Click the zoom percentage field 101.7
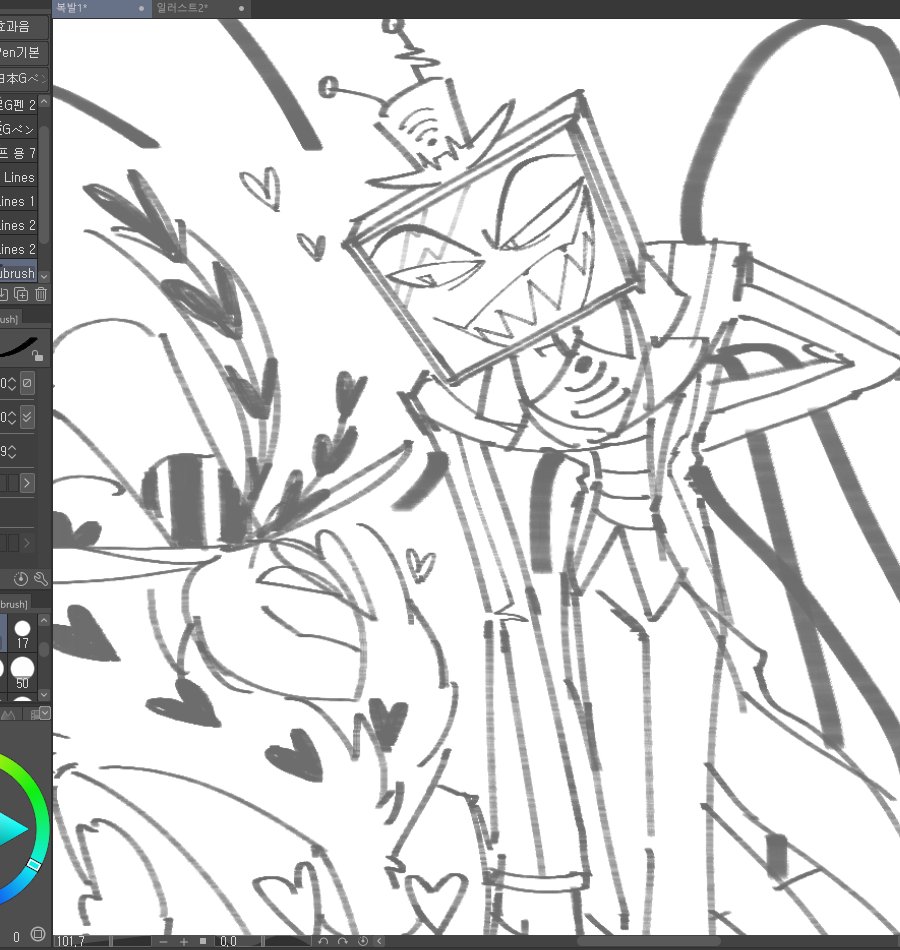Image resolution: width=900 pixels, height=950 pixels. pos(70,941)
